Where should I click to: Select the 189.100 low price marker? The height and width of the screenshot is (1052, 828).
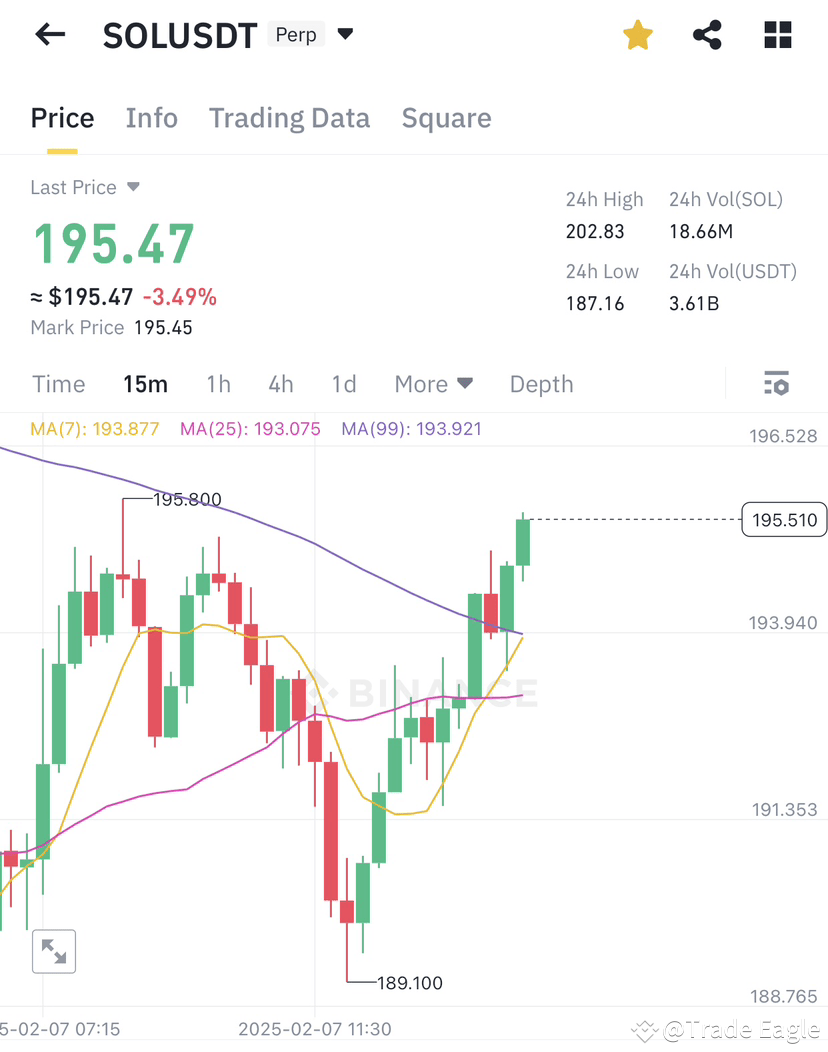tap(411, 983)
